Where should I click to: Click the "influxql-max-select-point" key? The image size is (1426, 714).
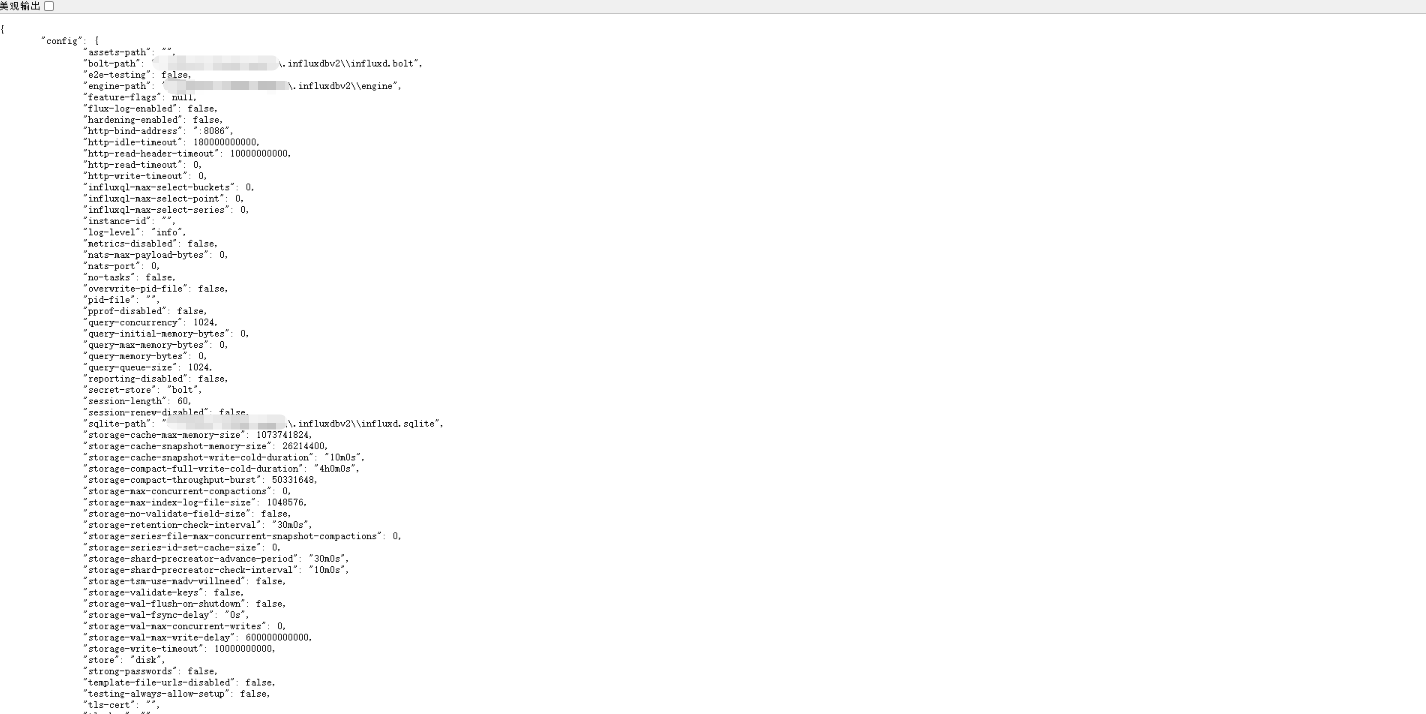155,198
